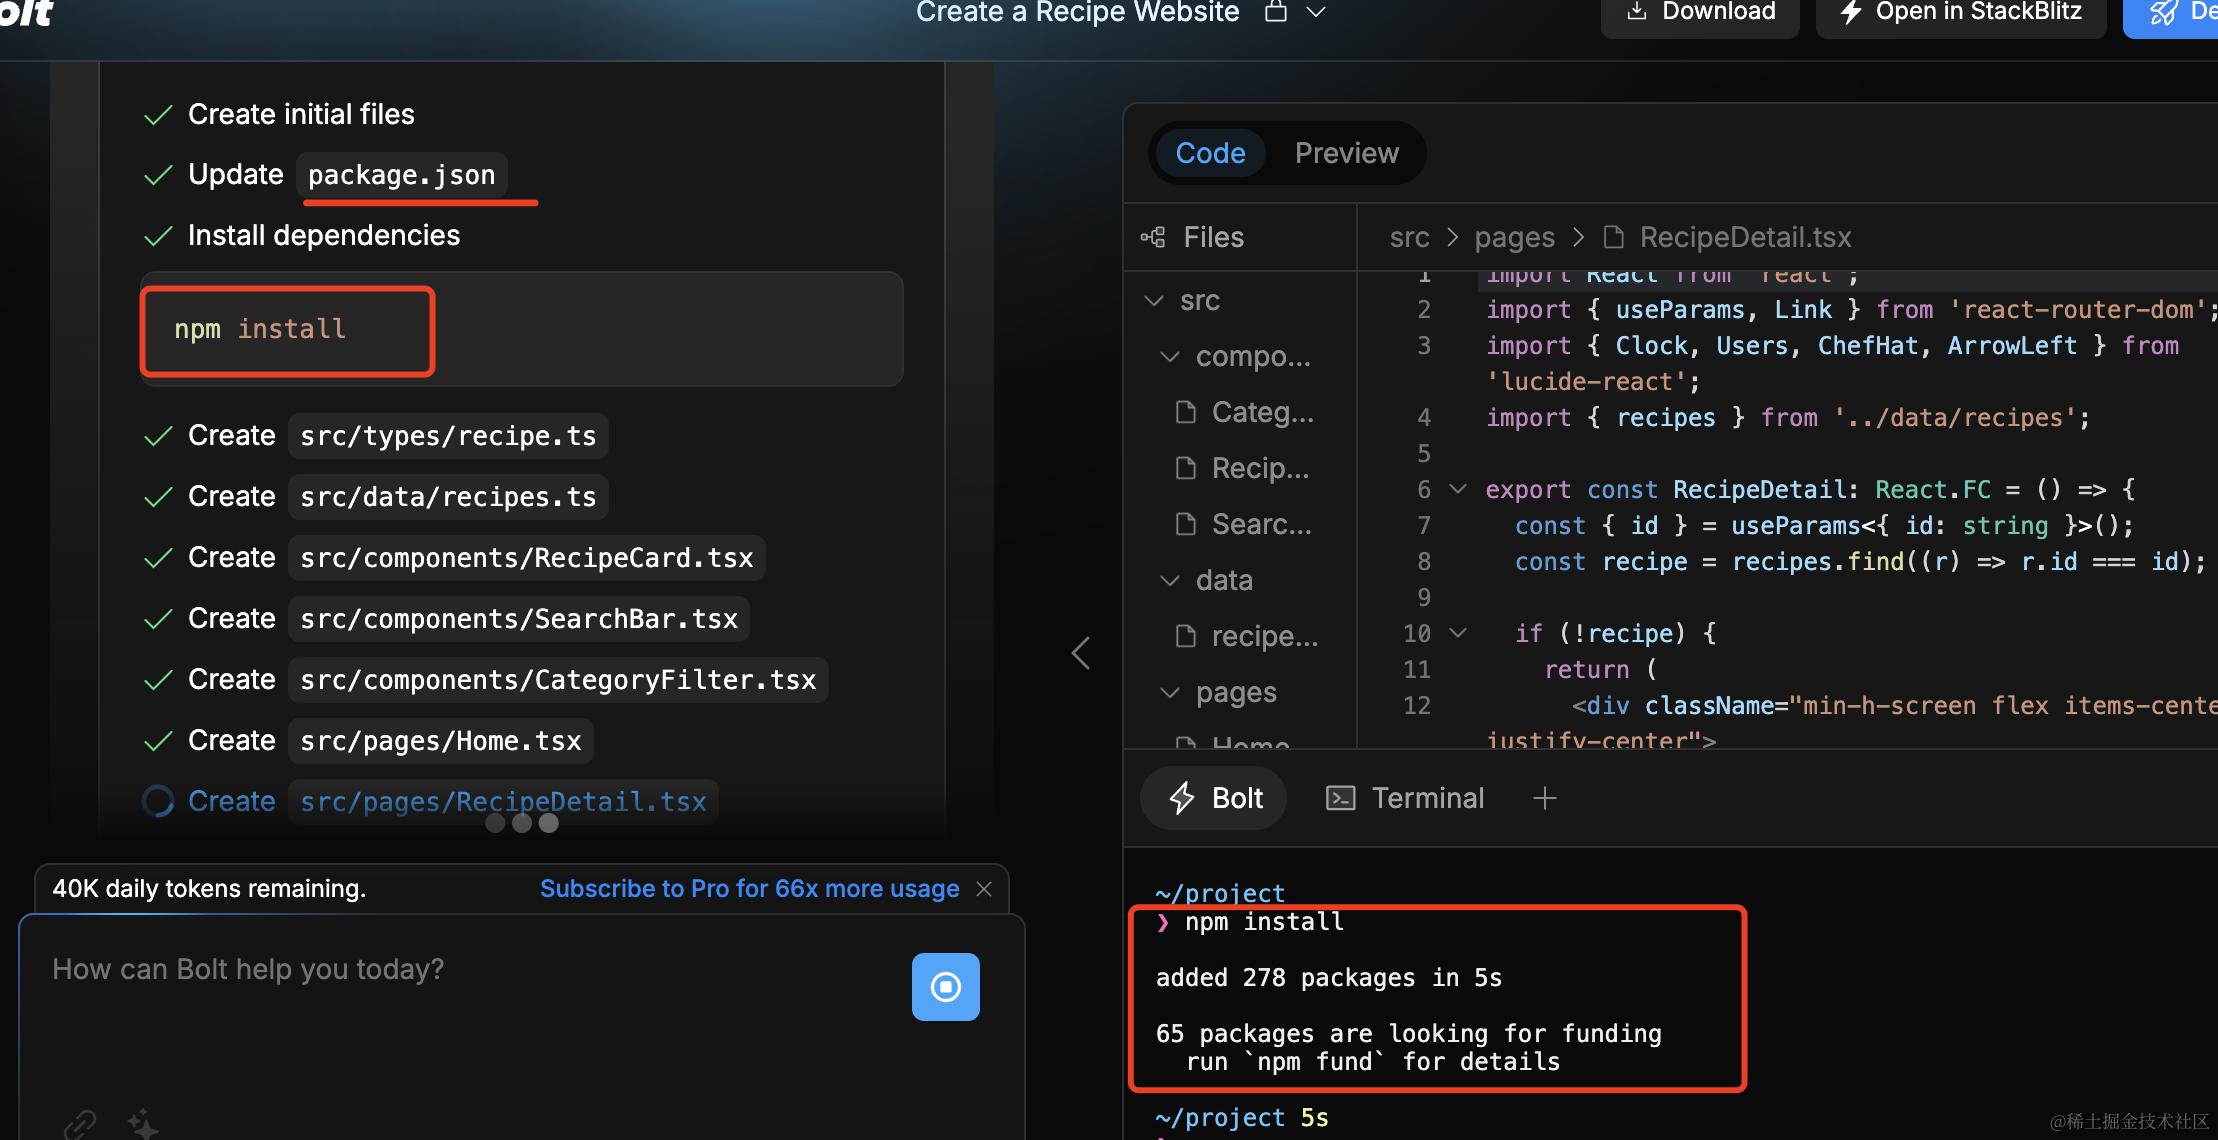Open project title dropdown chevron

click(x=1316, y=12)
